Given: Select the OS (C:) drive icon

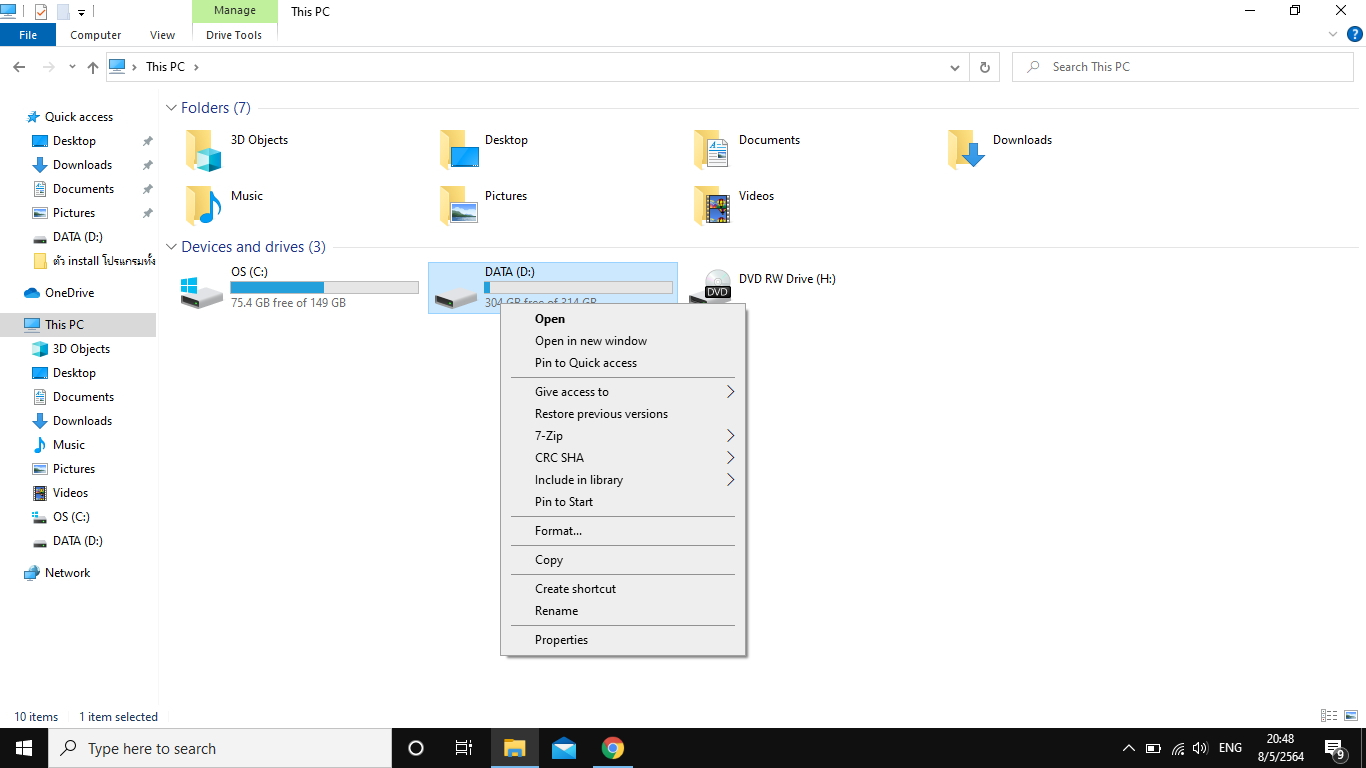Looking at the screenshot, I should point(202,291).
